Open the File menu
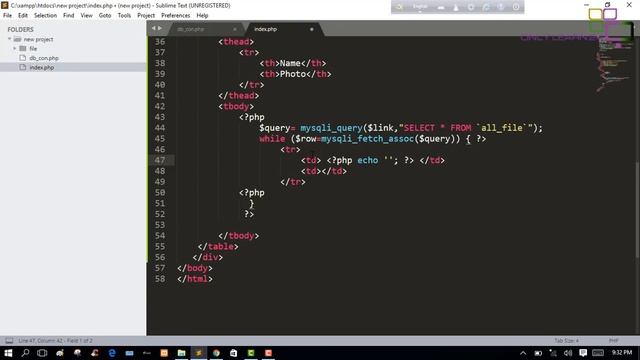This screenshot has width=640, height=360. tap(7, 16)
